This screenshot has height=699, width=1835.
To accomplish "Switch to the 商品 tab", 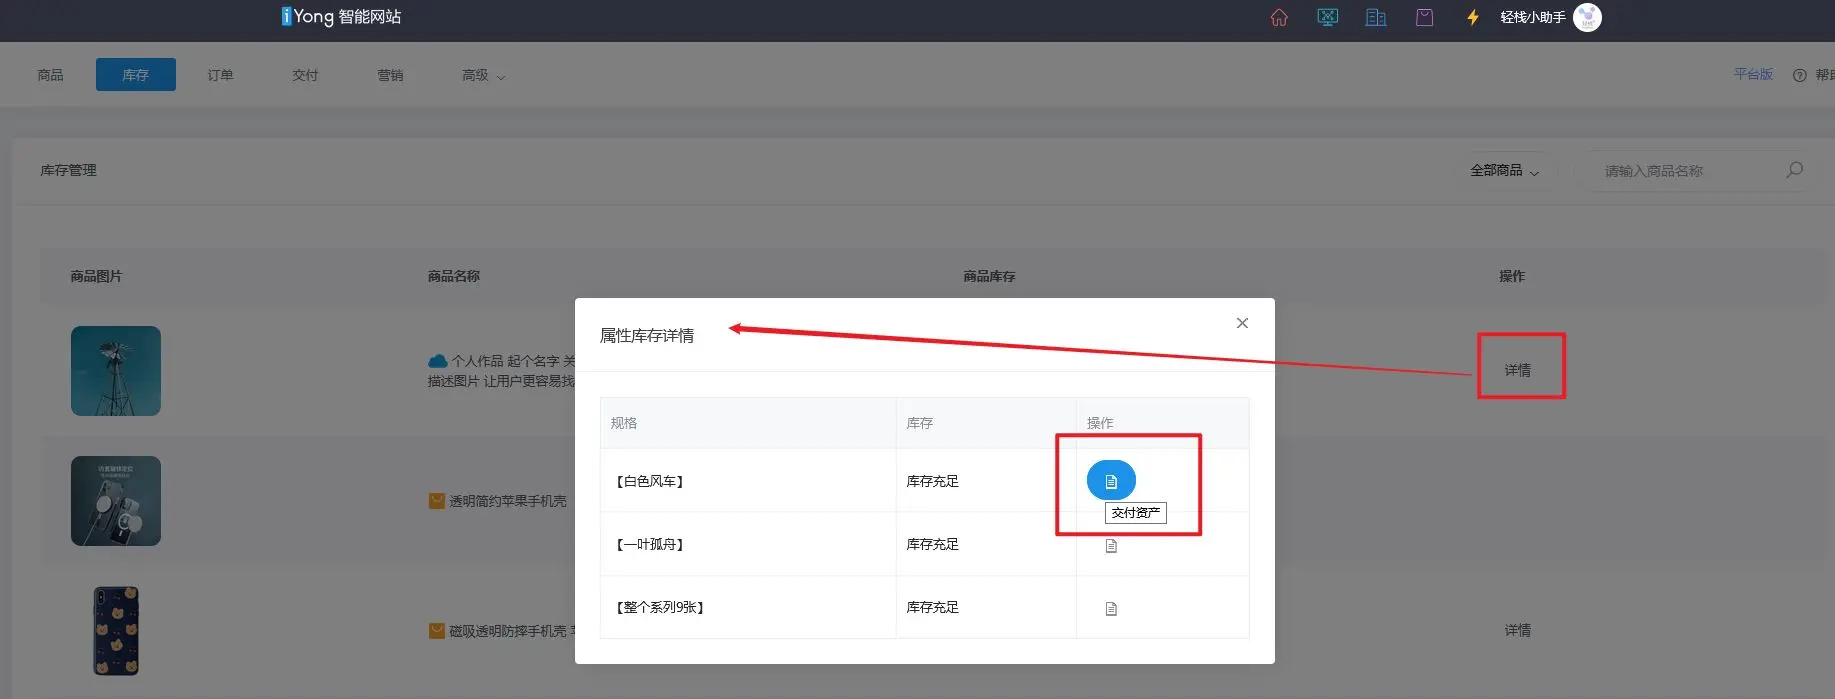I will pos(50,76).
